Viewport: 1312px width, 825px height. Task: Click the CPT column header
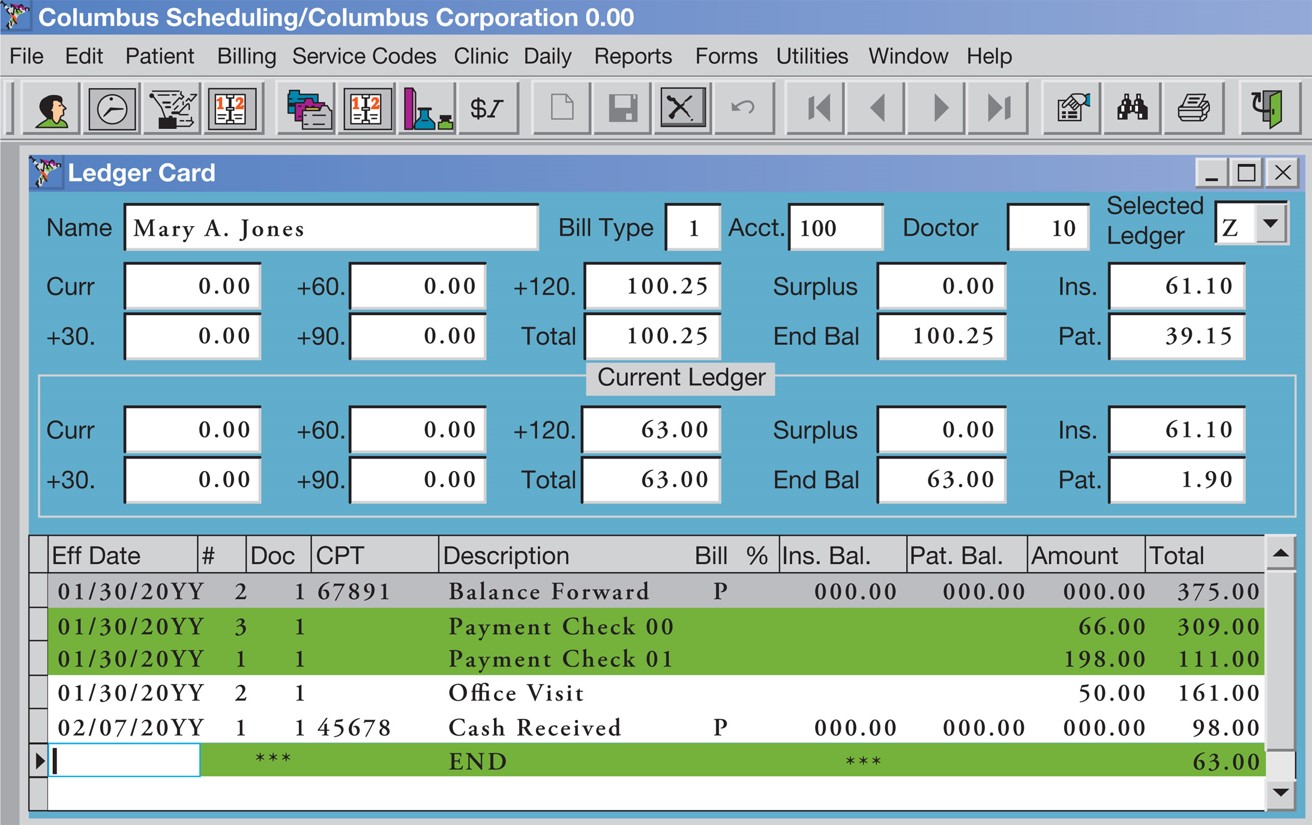(x=375, y=556)
